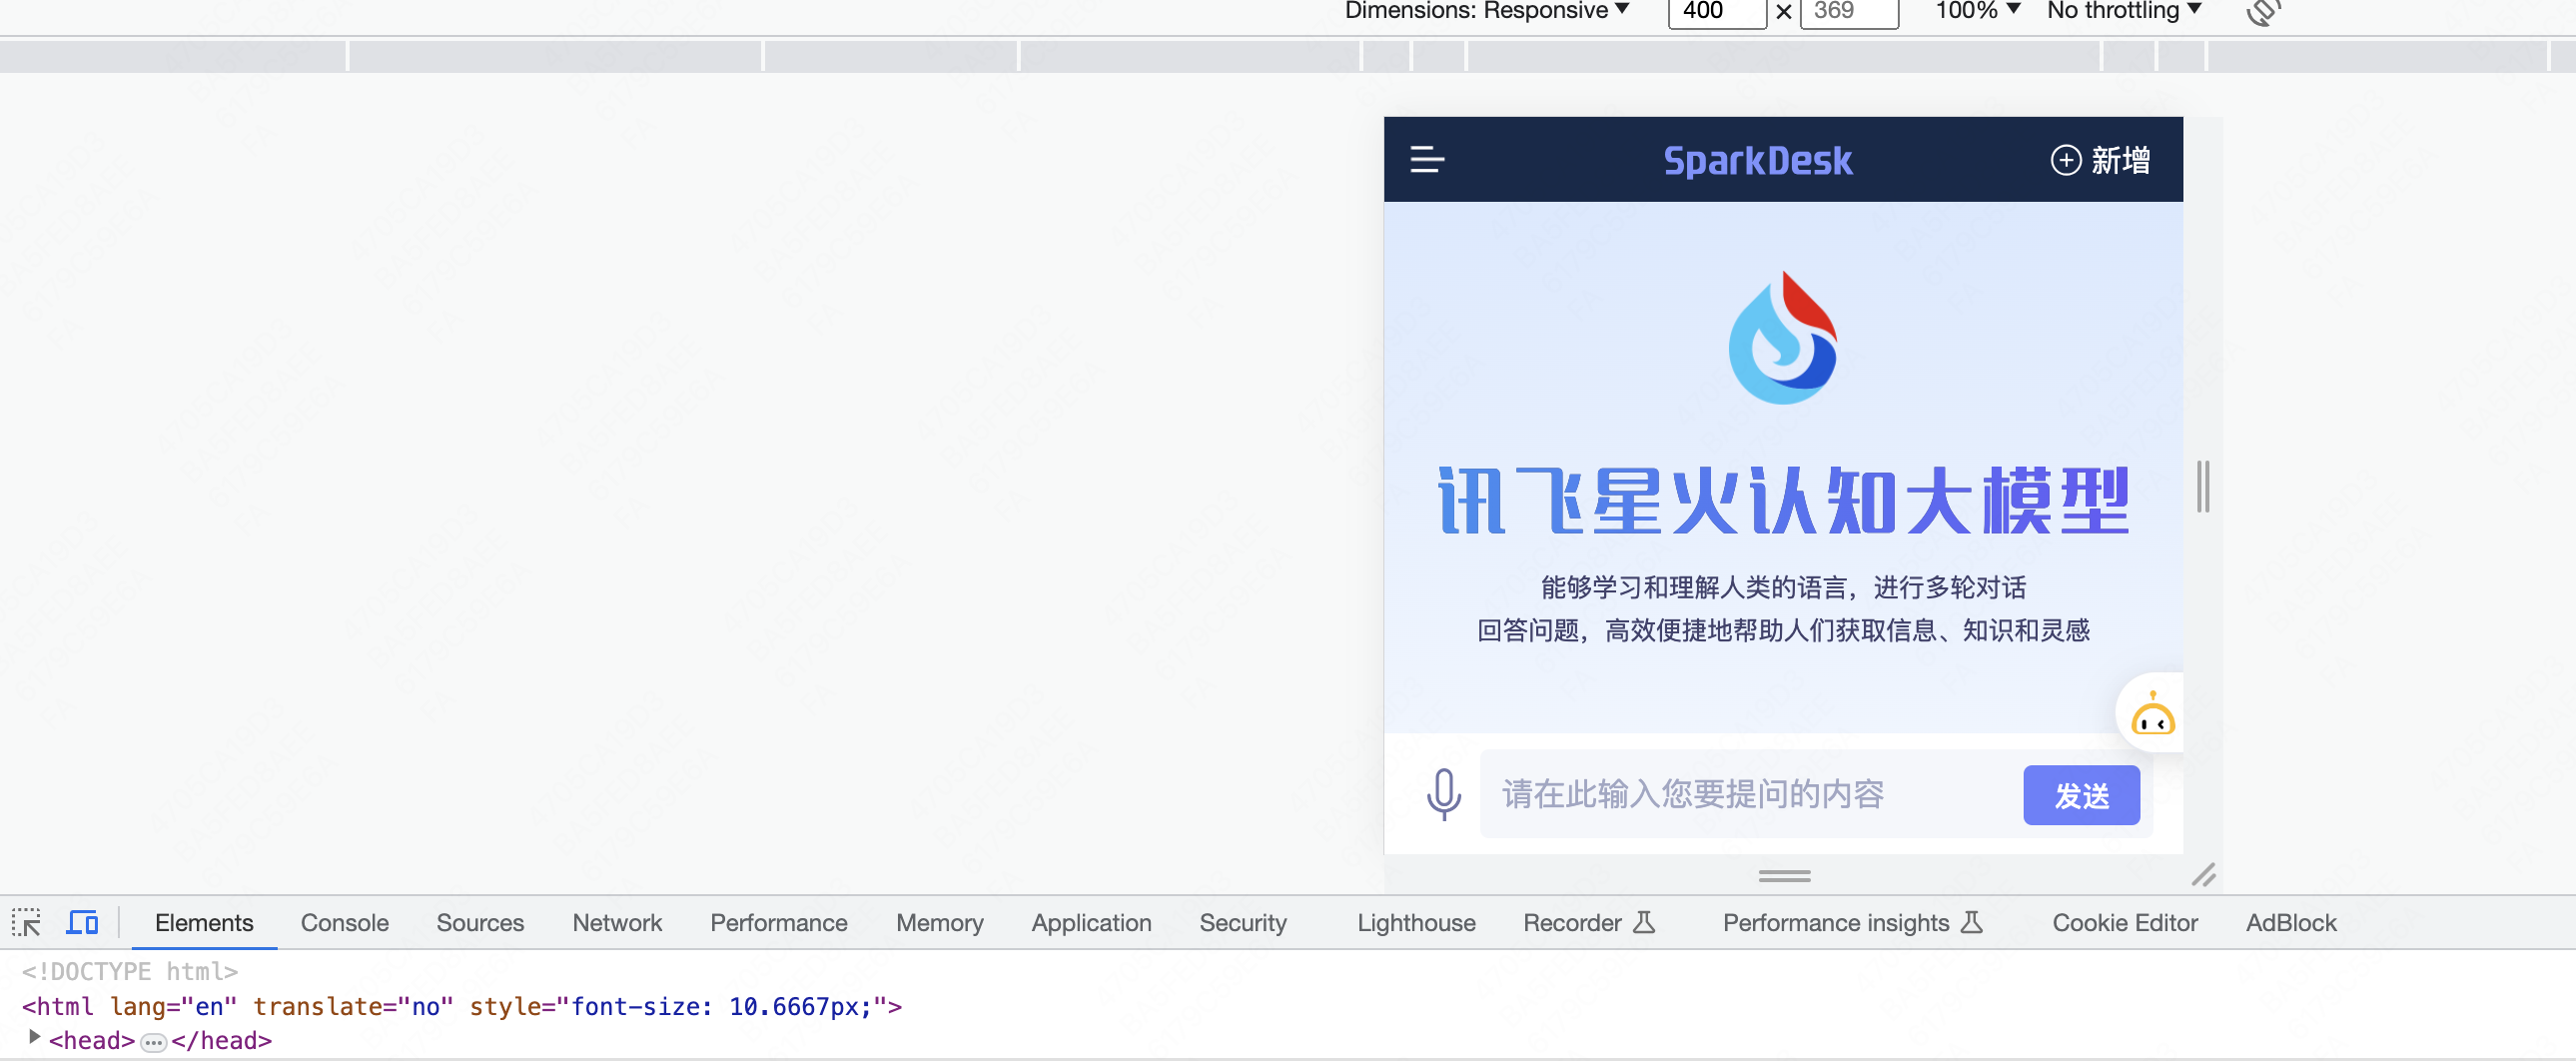
Task: Click the Spark flame logo
Action: 1783,338
